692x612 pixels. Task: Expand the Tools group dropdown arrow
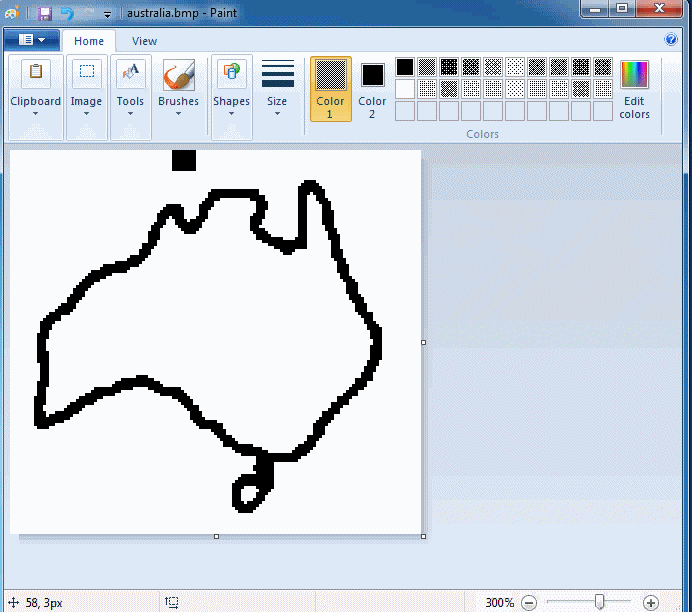pyautogui.click(x=130, y=114)
